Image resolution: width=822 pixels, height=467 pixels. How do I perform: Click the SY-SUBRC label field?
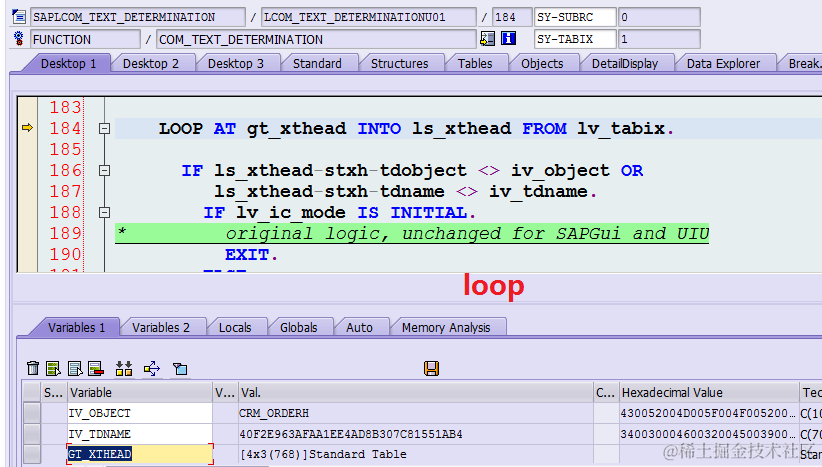575,17
